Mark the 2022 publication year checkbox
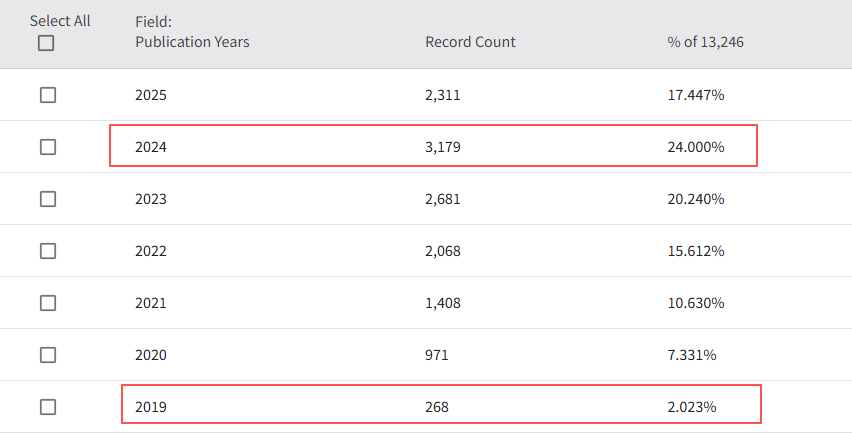 coord(48,251)
